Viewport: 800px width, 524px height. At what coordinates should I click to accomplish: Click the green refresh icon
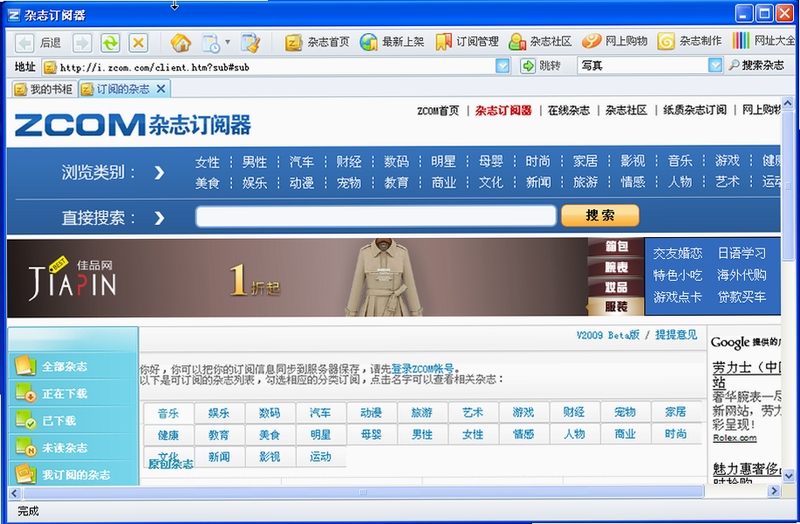[x=110, y=43]
